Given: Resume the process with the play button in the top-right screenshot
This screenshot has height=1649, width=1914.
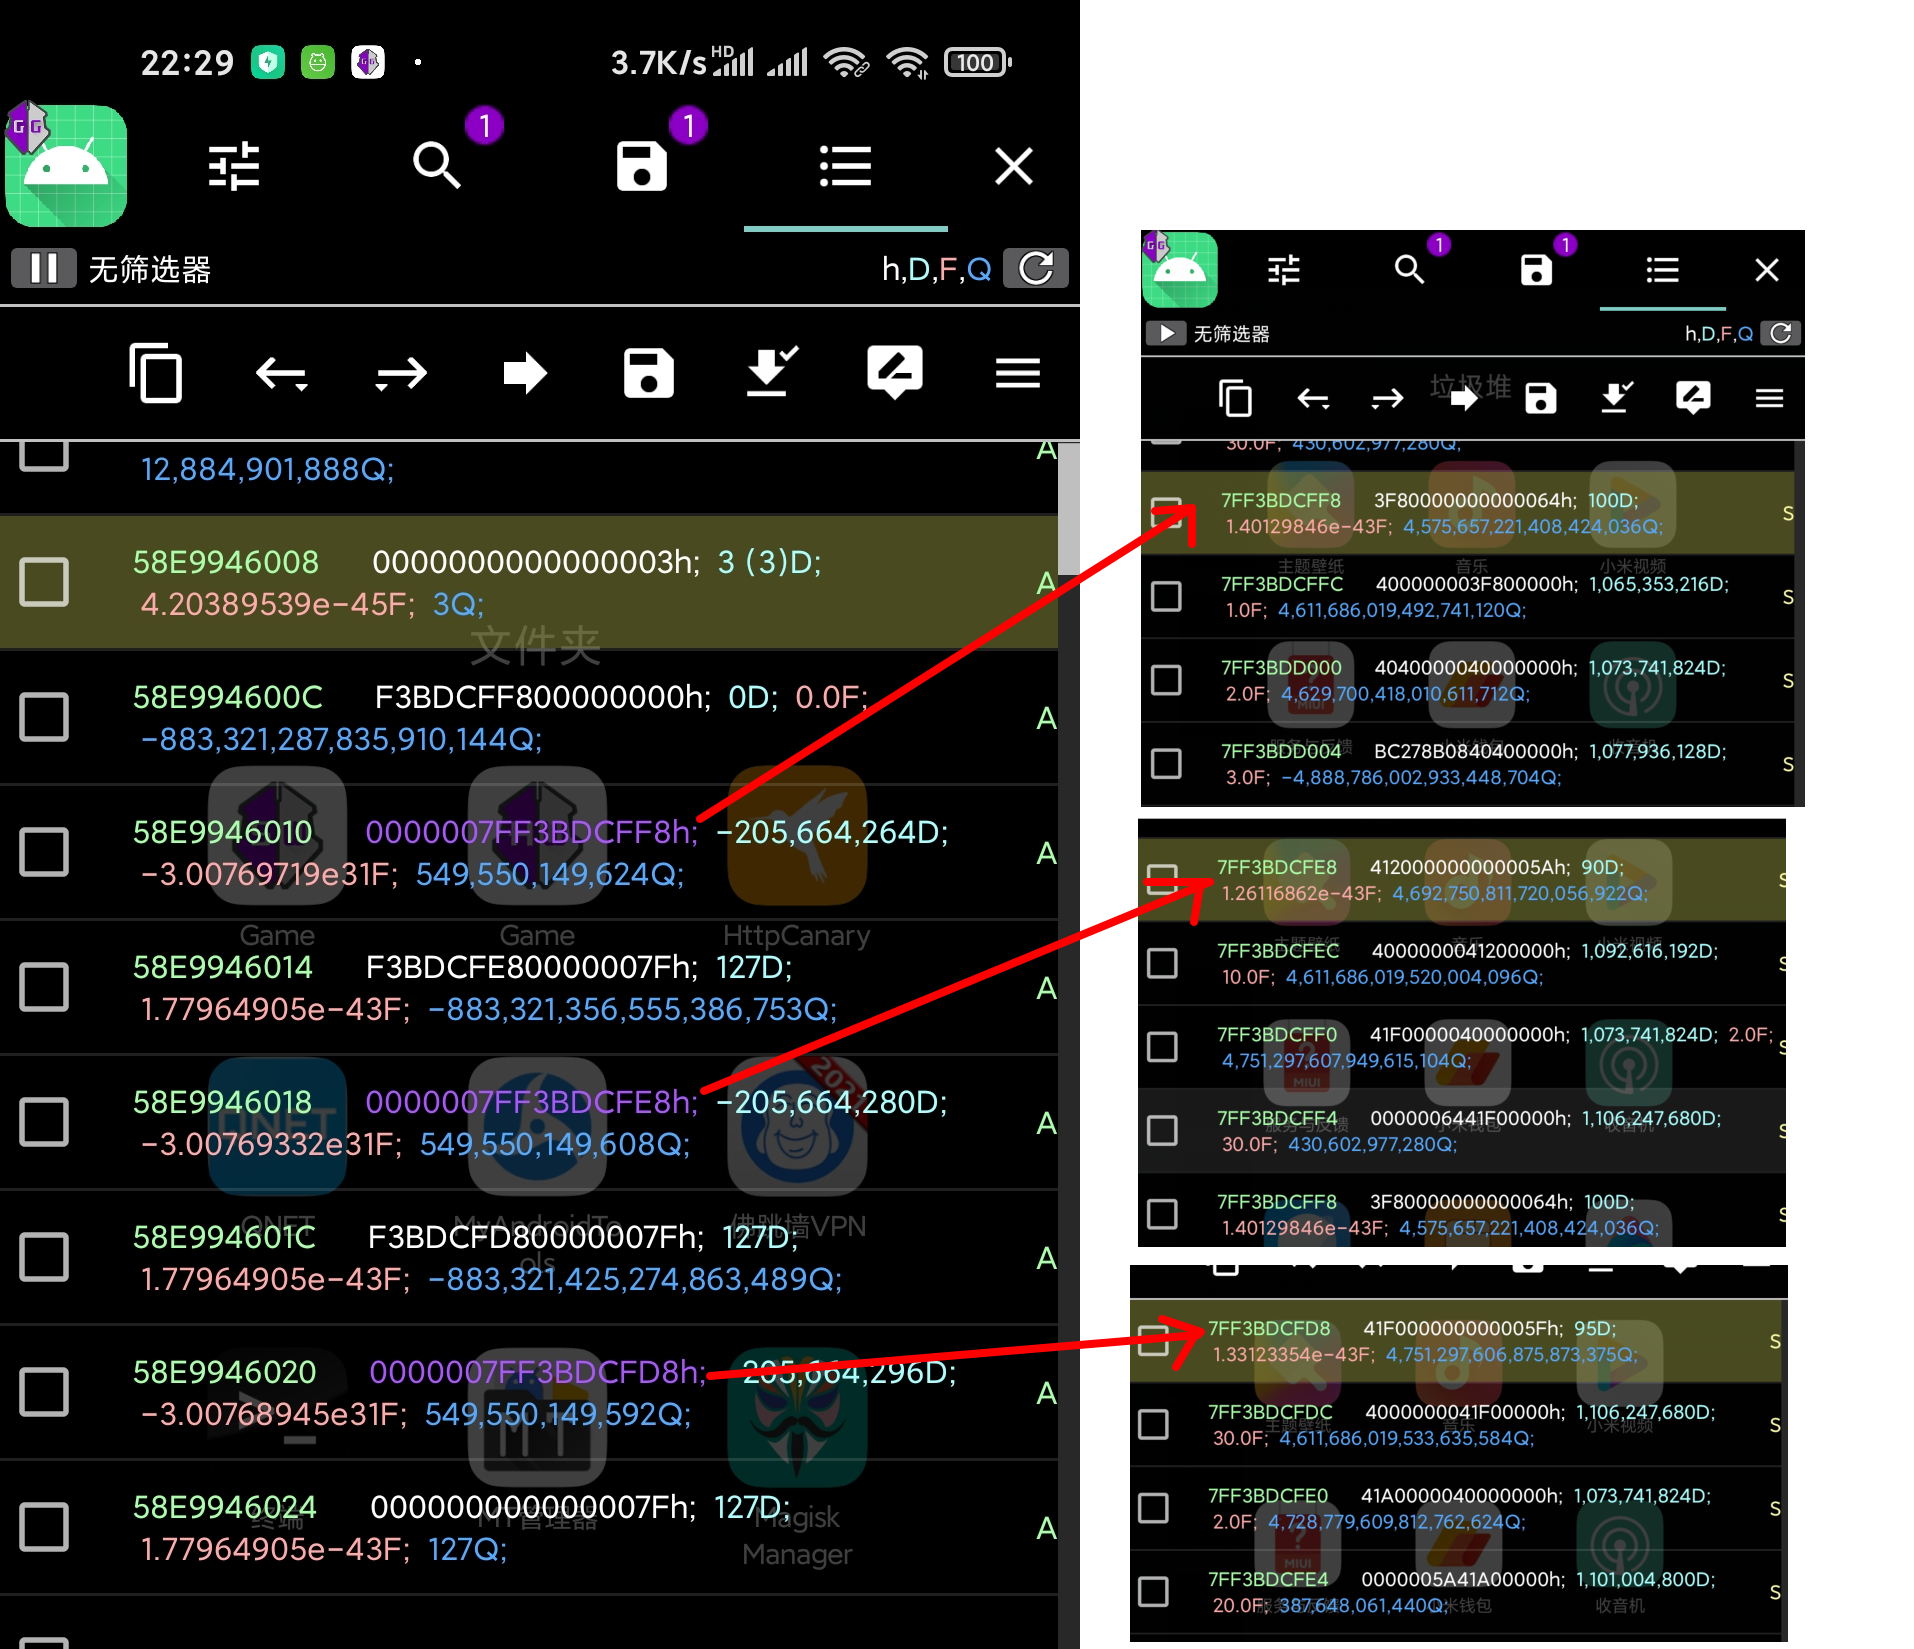Looking at the screenshot, I should click(x=1166, y=333).
